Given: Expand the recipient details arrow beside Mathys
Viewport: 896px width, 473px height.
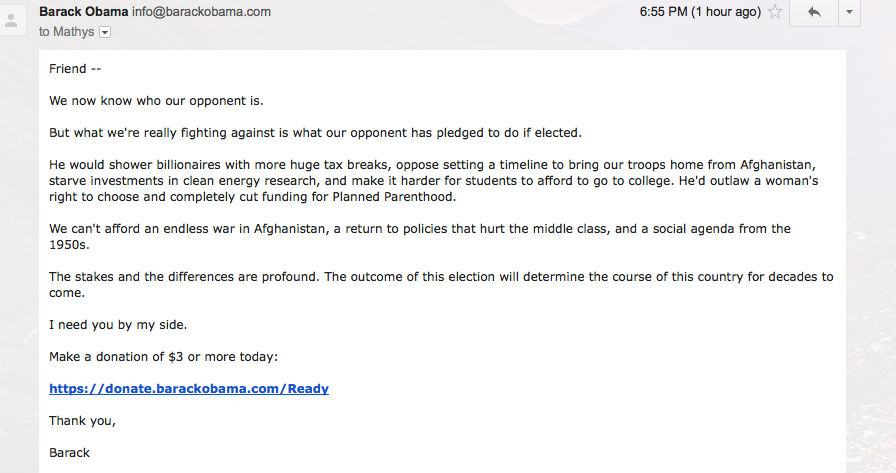Looking at the screenshot, I should click(x=105, y=32).
